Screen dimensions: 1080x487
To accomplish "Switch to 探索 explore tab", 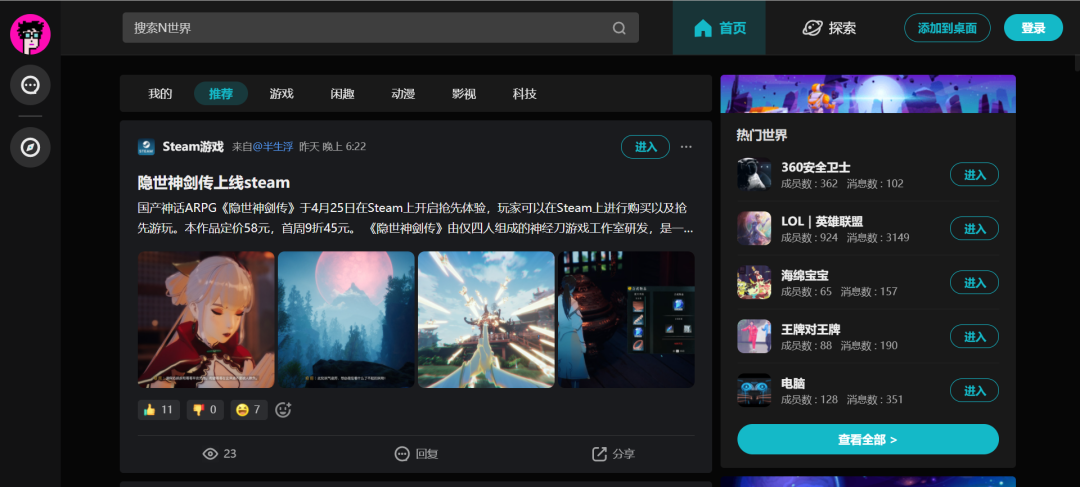I will pos(829,28).
